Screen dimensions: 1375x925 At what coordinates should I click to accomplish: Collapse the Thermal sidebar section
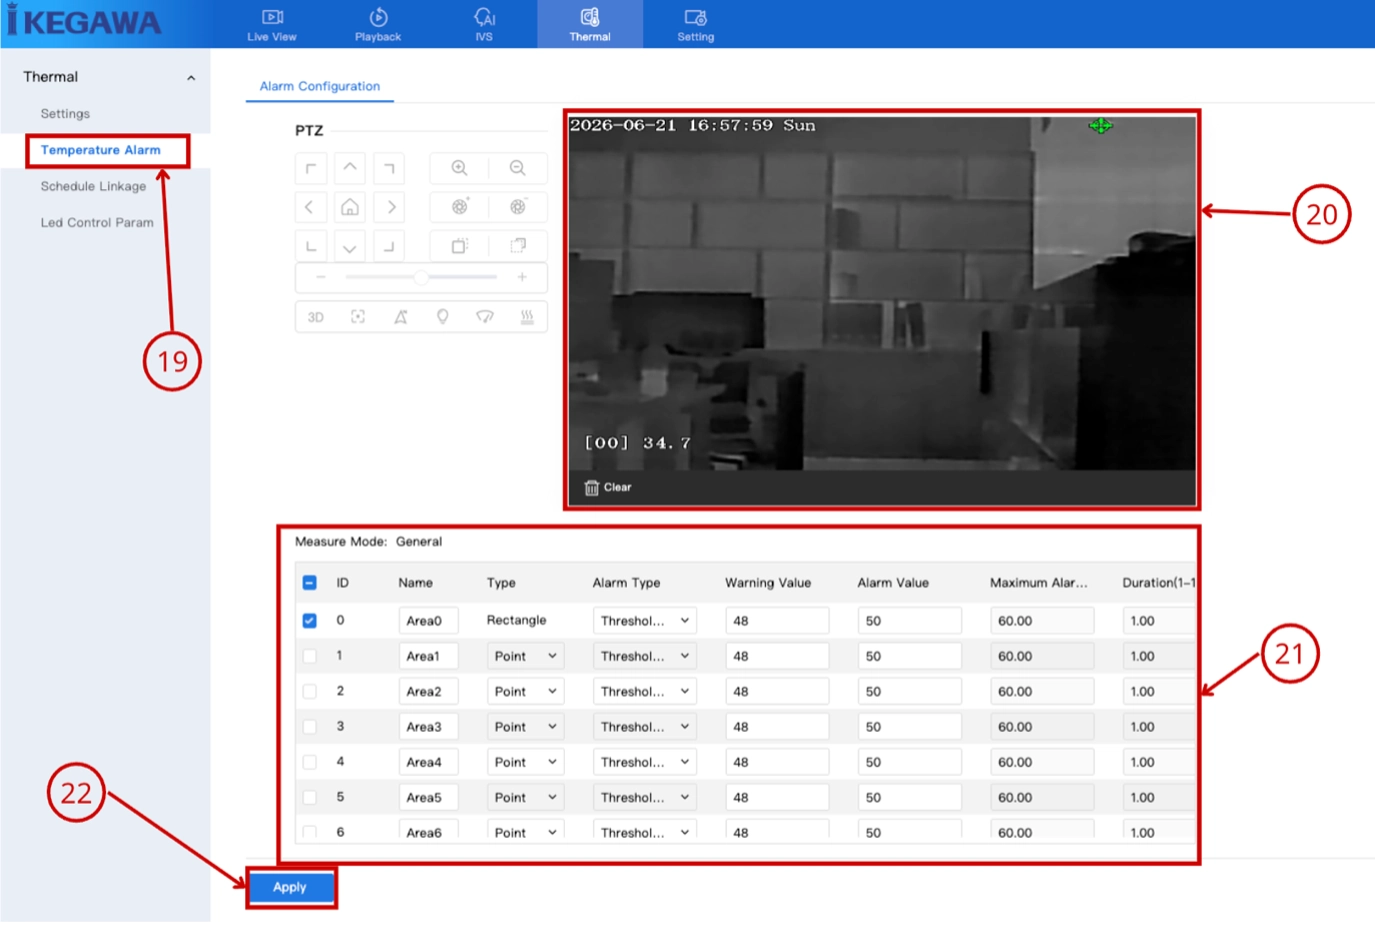click(x=191, y=78)
